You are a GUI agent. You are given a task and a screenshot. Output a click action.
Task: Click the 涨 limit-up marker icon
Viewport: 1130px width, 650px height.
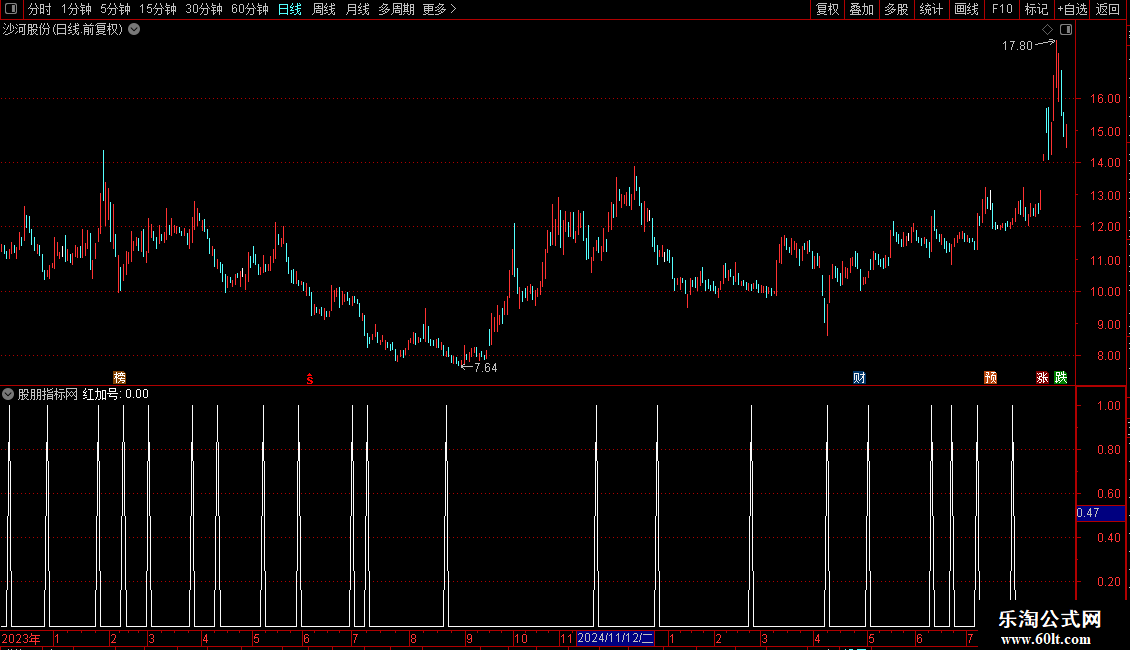[1042, 378]
